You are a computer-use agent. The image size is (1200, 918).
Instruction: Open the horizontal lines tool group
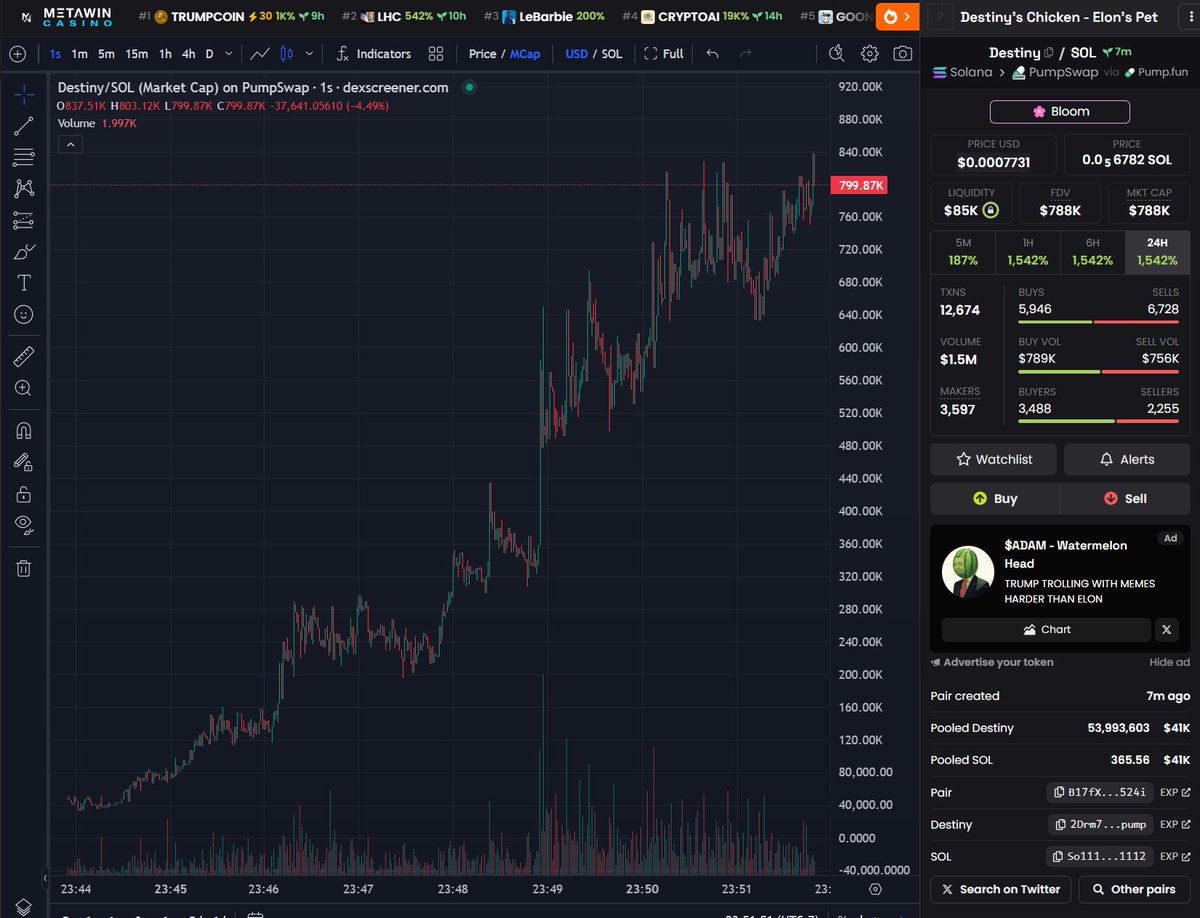pyautogui.click(x=24, y=157)
